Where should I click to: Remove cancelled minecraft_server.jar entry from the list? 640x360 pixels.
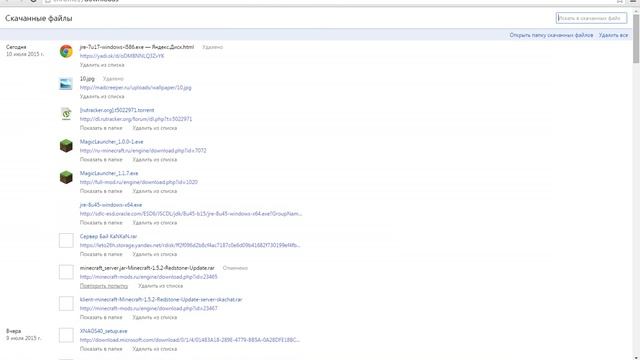(x=160, y=286)
